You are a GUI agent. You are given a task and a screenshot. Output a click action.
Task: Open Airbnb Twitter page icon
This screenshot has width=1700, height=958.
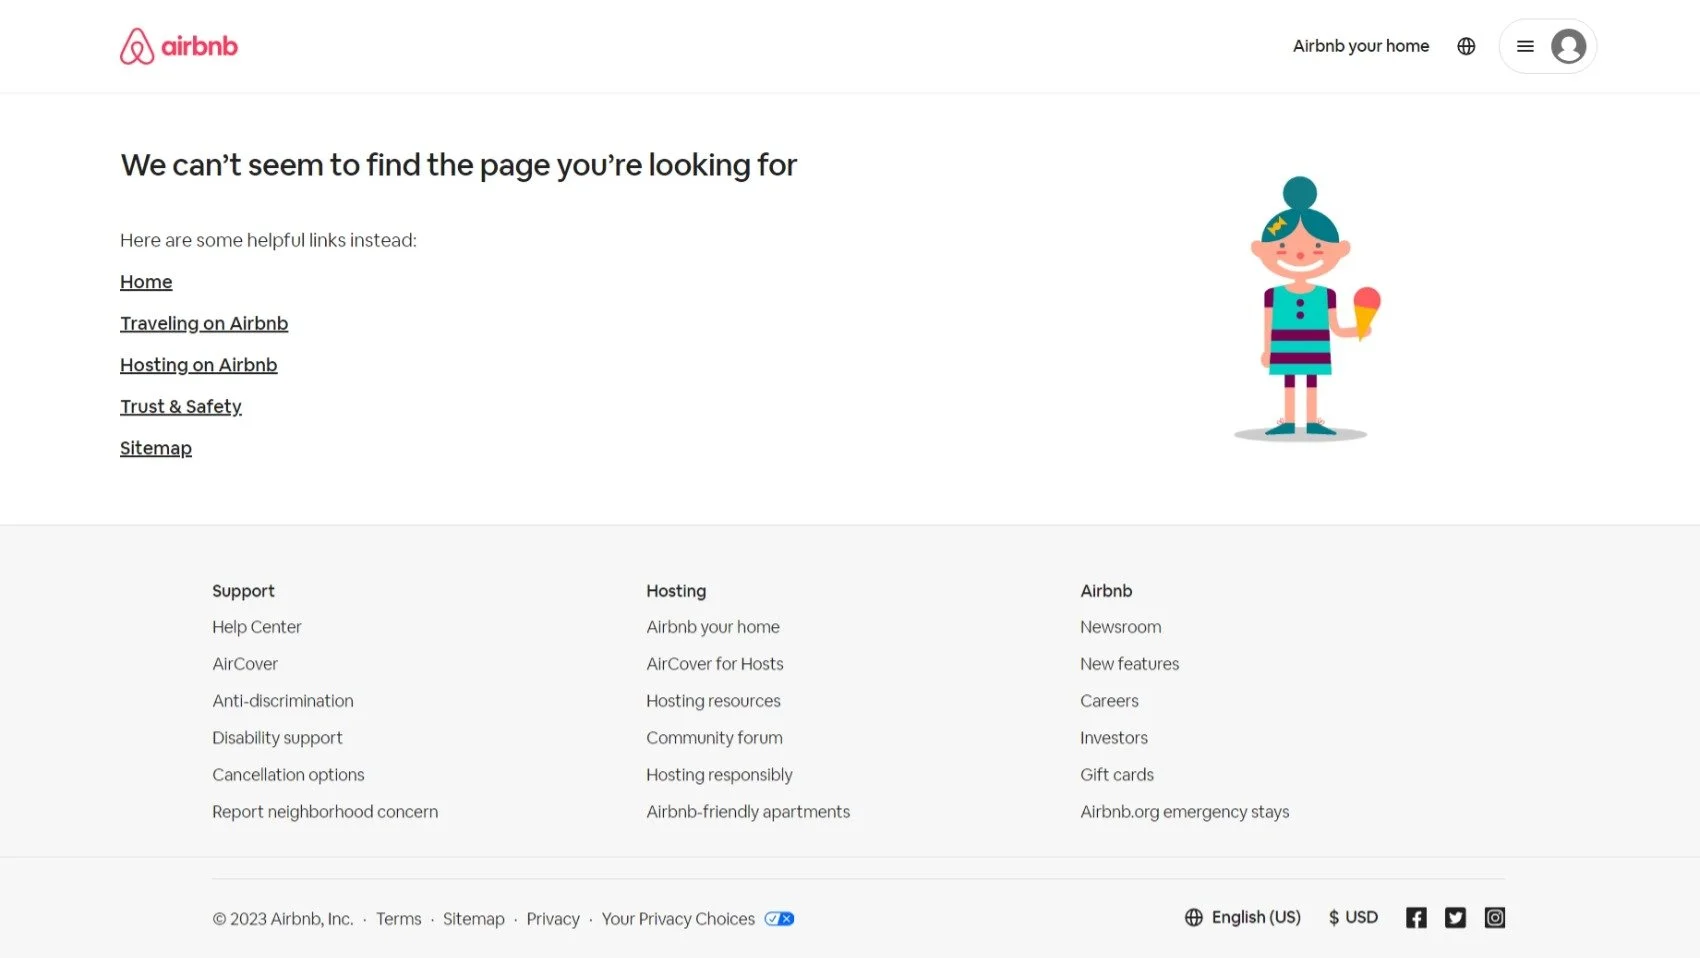[x=1455, y=918]
